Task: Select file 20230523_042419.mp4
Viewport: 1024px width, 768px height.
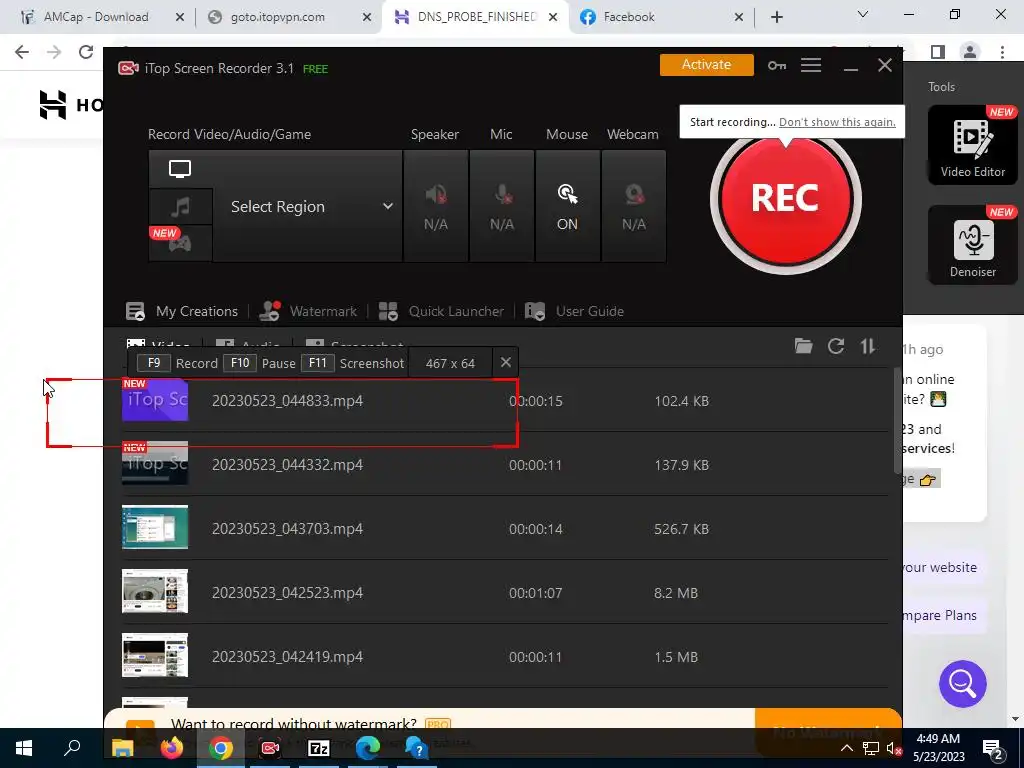Action: pos(287,657)
